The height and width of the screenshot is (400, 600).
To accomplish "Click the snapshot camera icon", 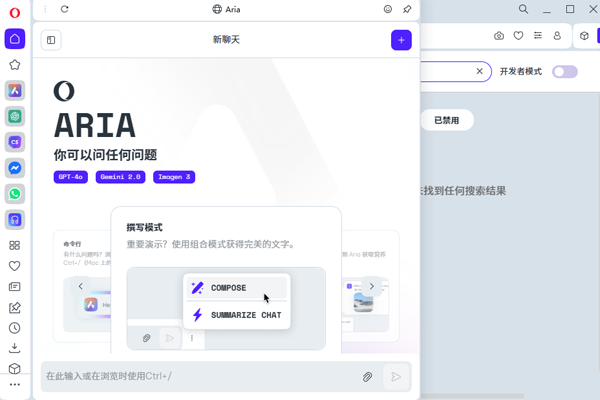I will coord(499,36).
